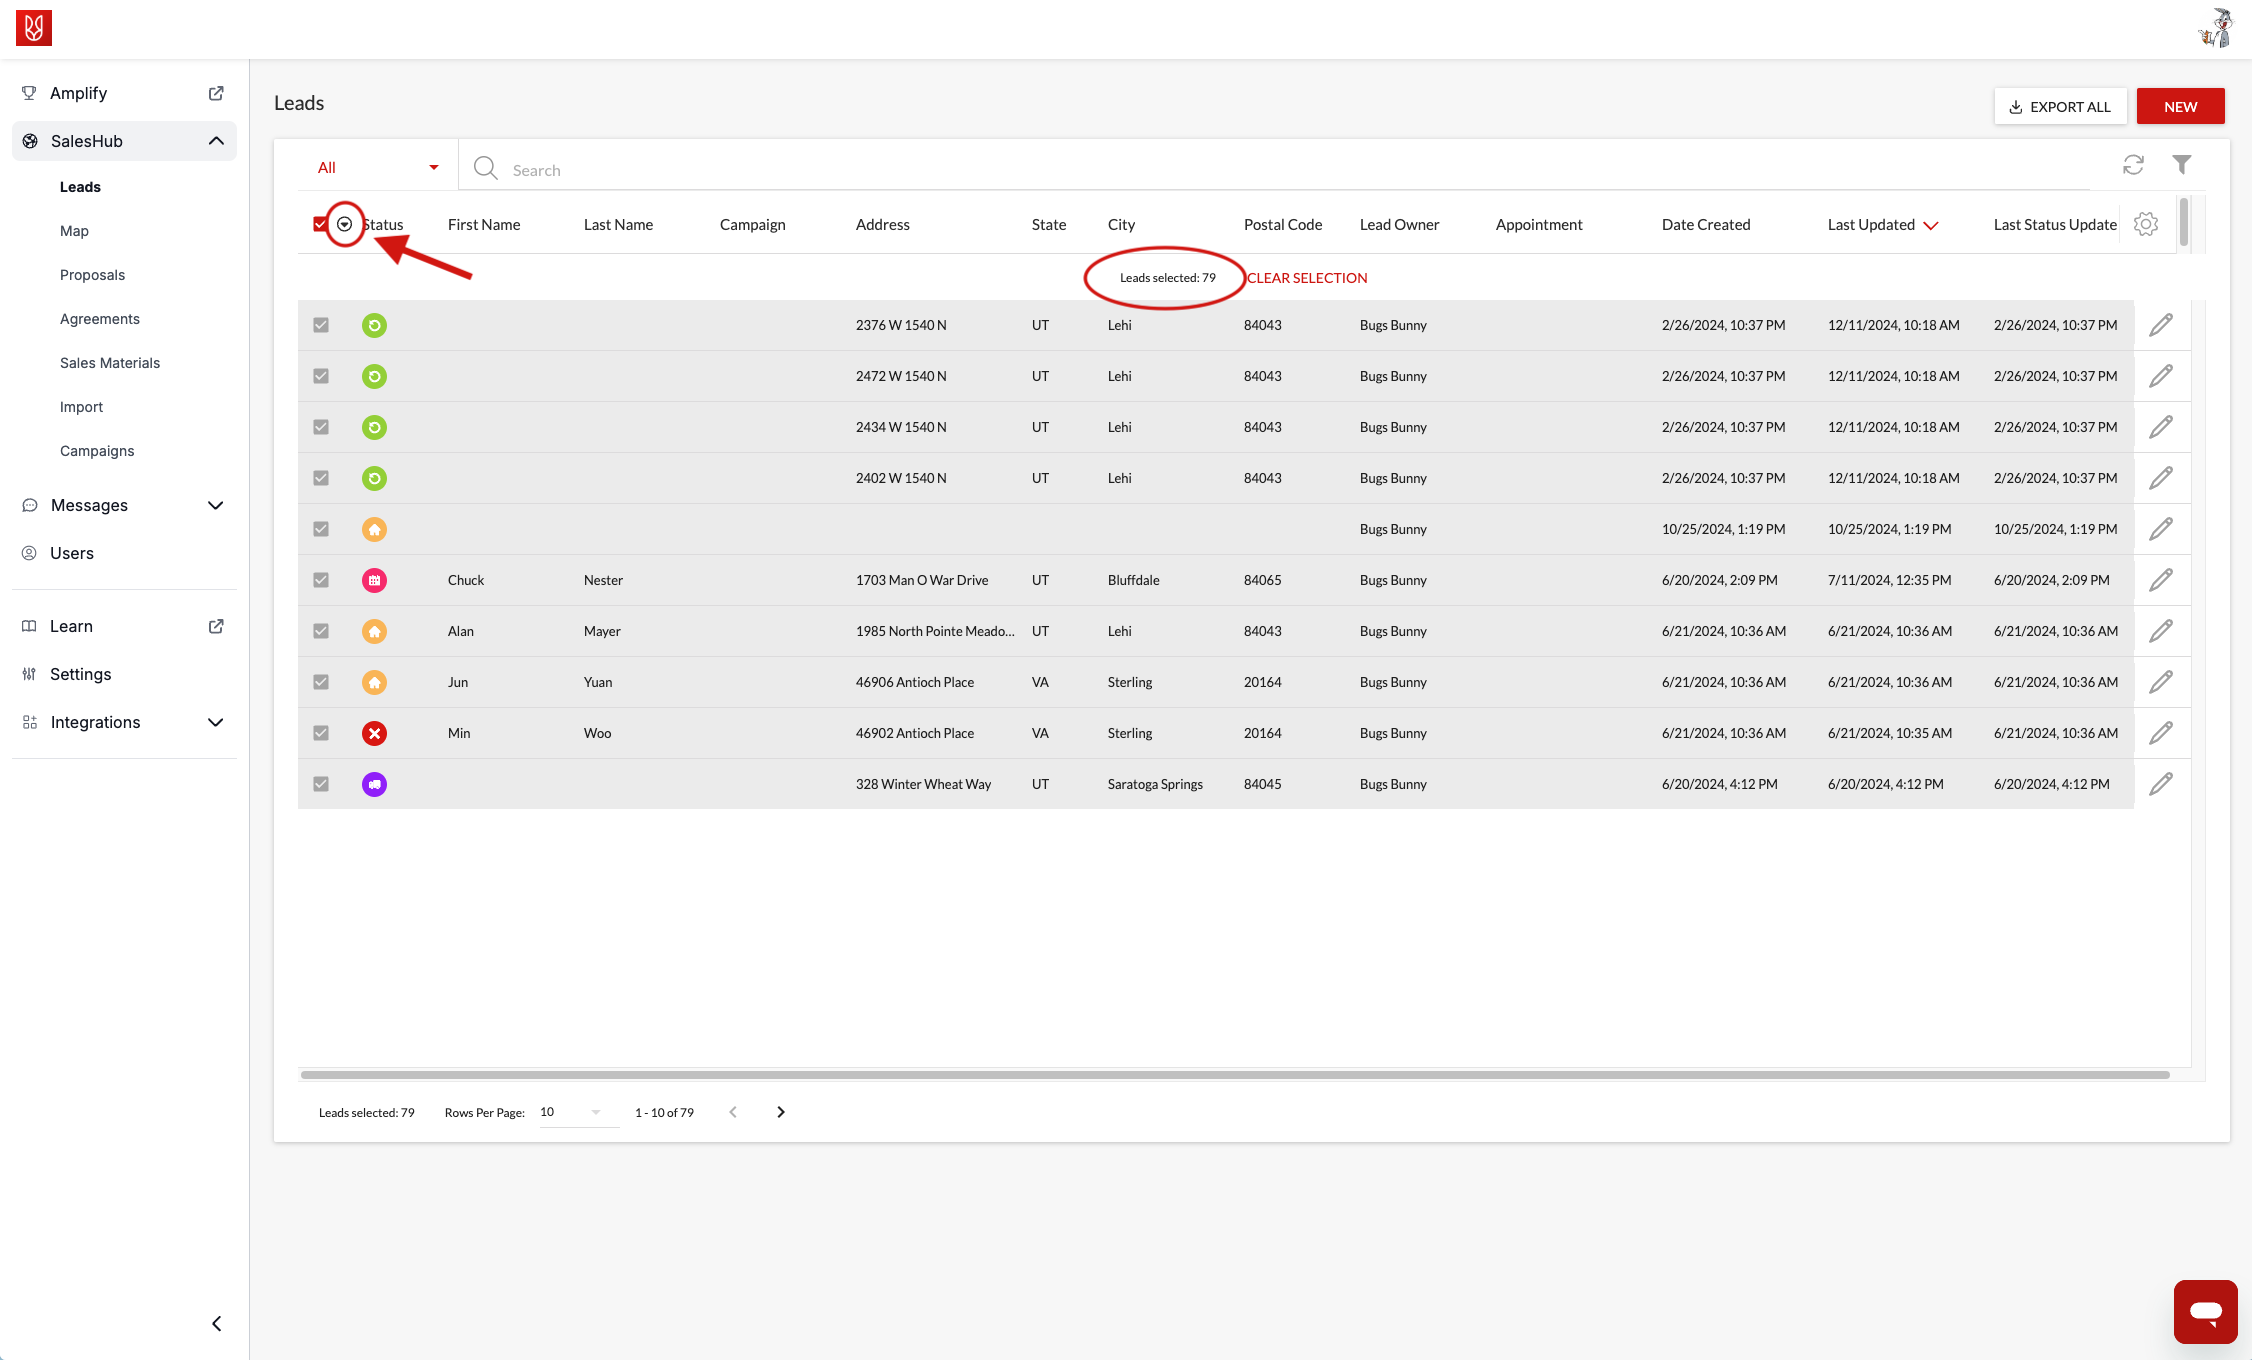Edit lead at 2402 W 1540 N
Image resolution: width=2252 pixels, height=1360 pixels.
[x=2161, y=478]
